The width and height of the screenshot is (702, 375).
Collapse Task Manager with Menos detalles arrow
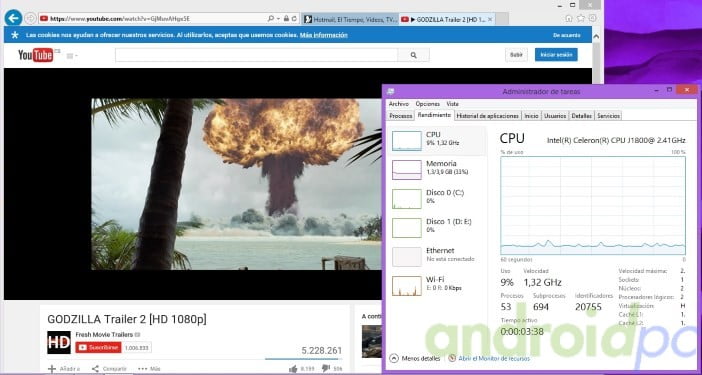pyautogui.click(x=394, y=358)
